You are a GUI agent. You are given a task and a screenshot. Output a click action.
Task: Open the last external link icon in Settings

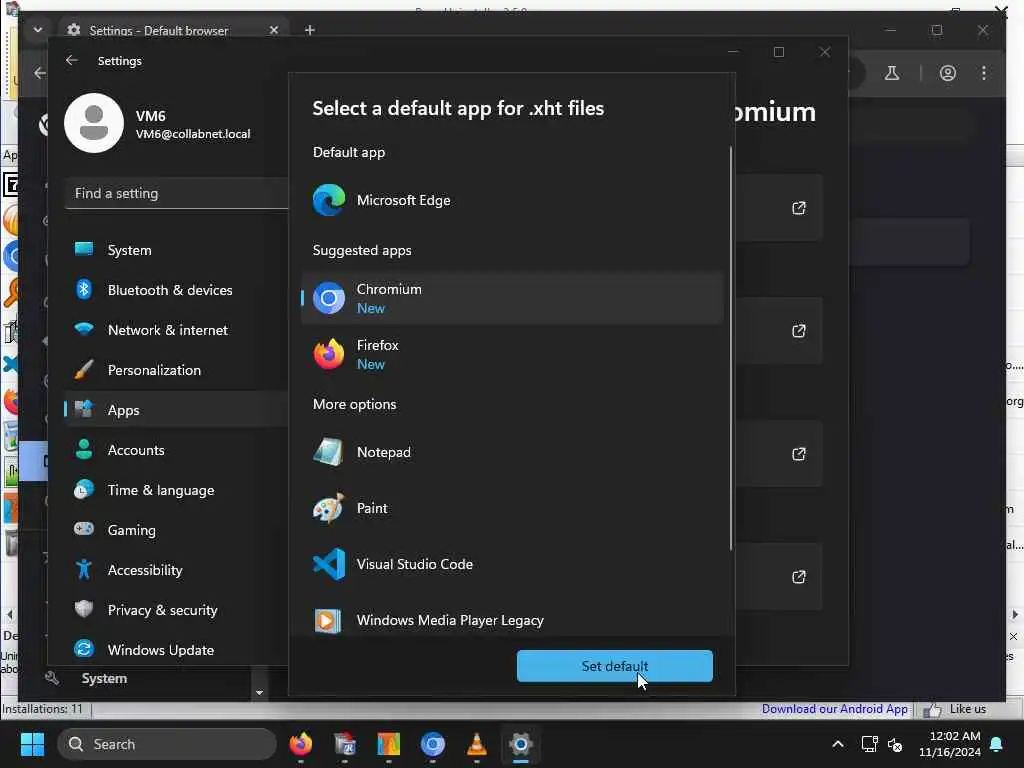799,577
